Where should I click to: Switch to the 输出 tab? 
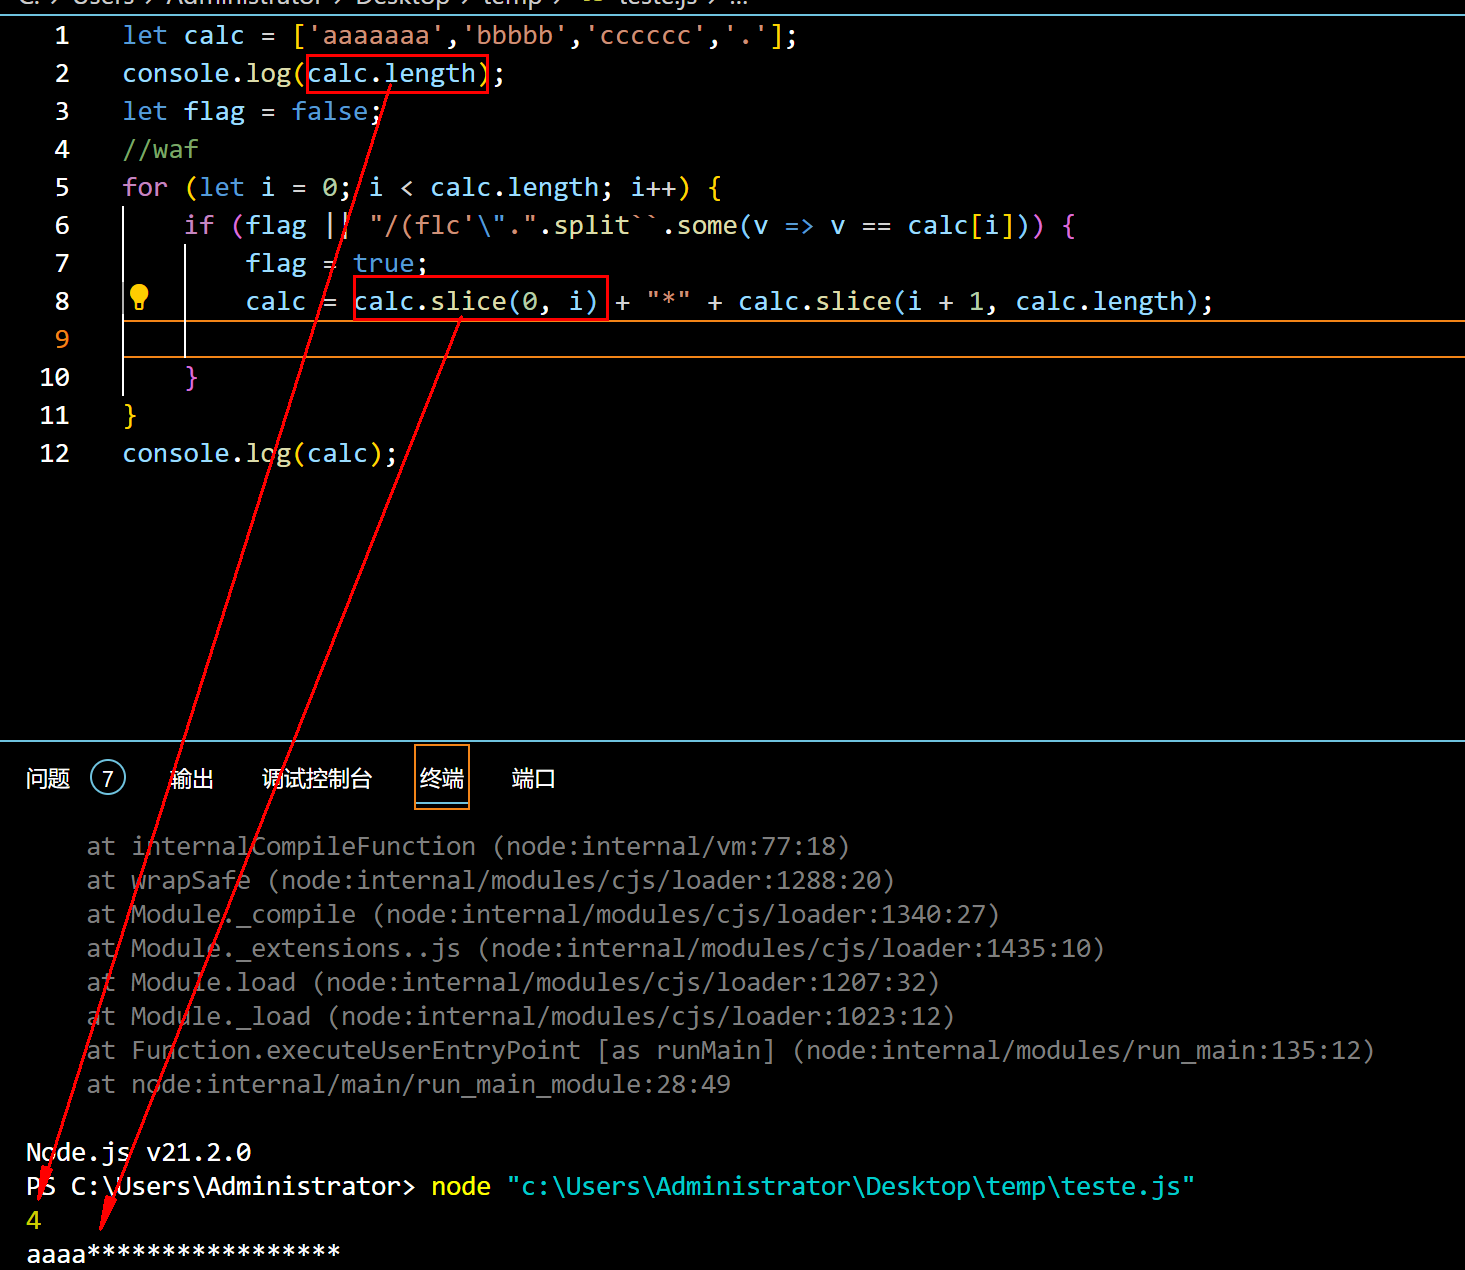point(192,778)
